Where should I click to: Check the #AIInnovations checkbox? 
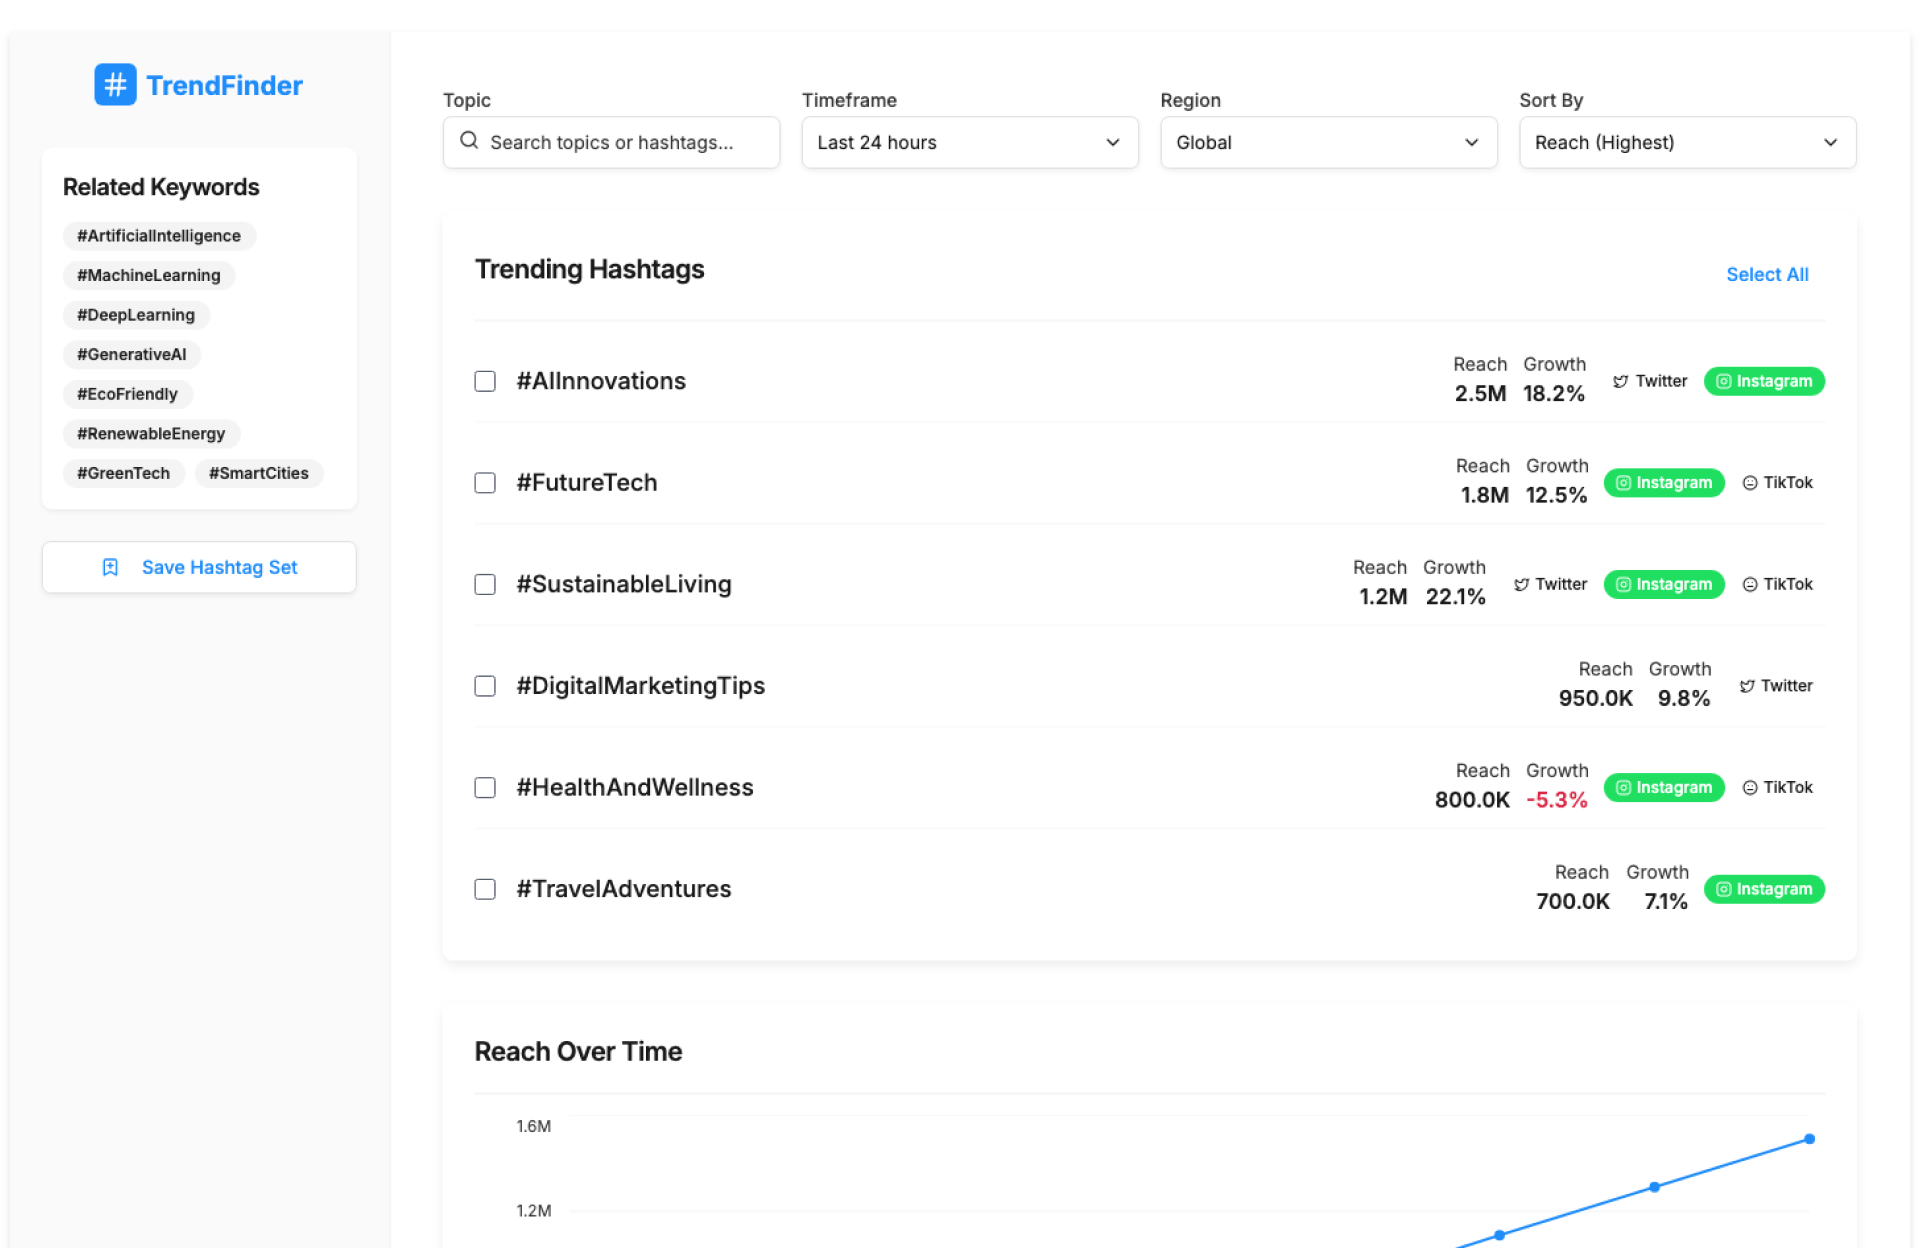click(x=485, y=381)
